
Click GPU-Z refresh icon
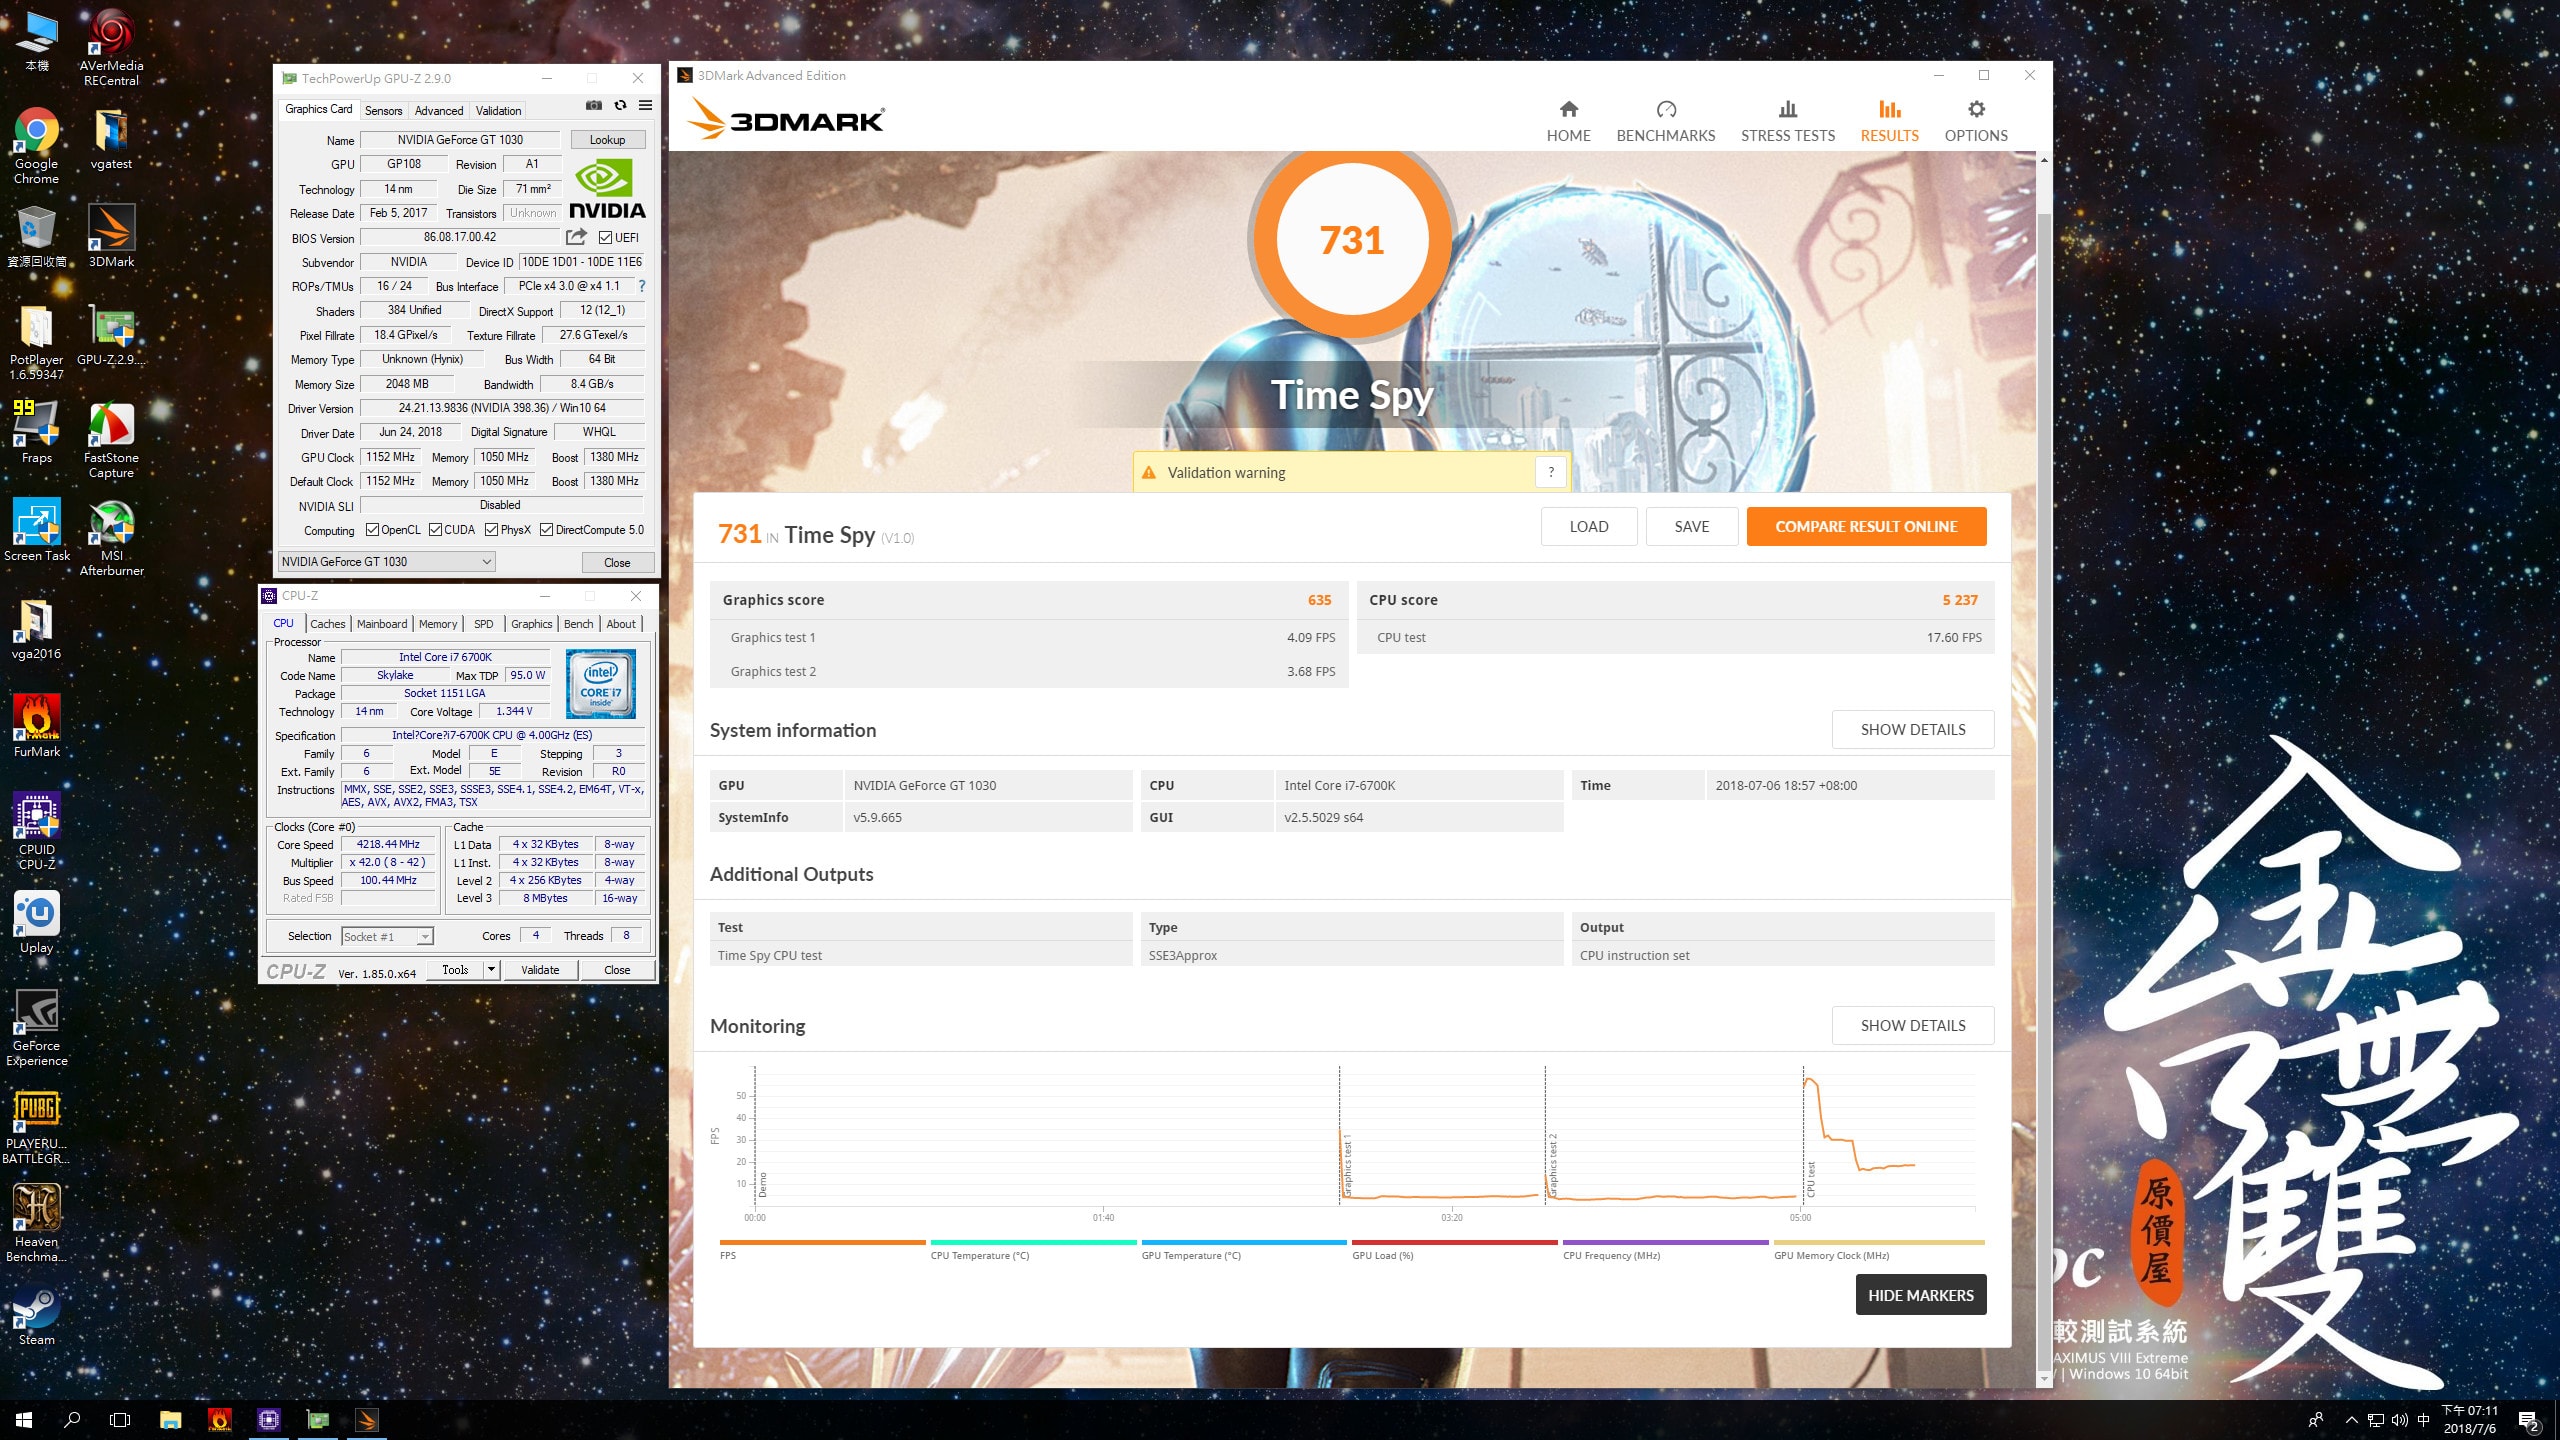tap(620, 105)
